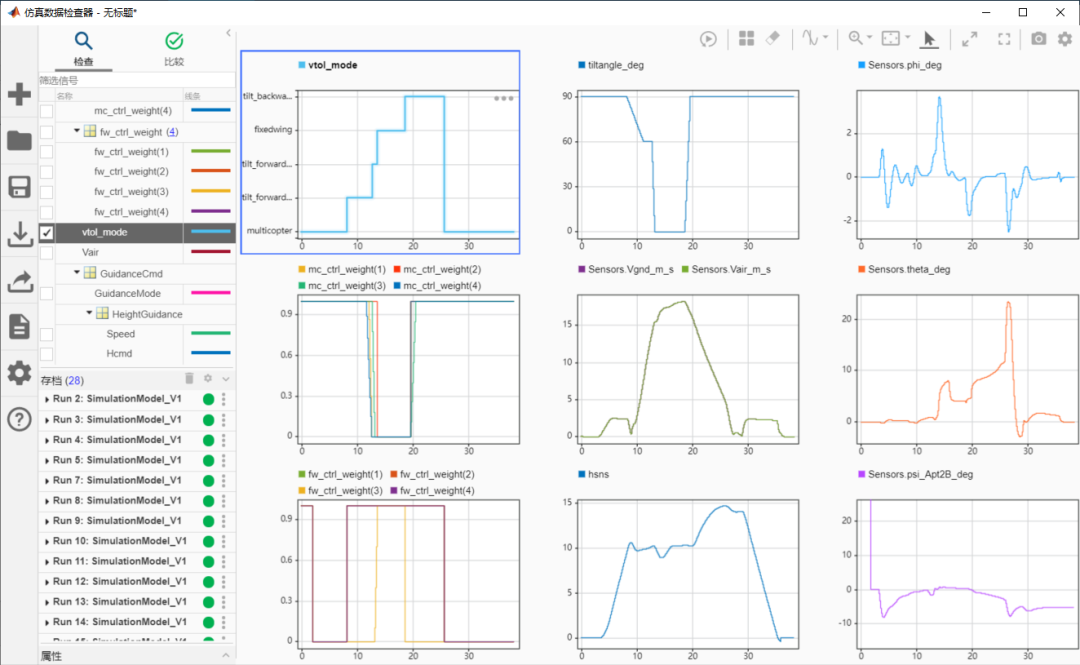Image resolution: width=1080 pixels, height=665 pixels.
Task: Select the magnifier zoom tool in the toolbar
Action: tap(855, 39)
